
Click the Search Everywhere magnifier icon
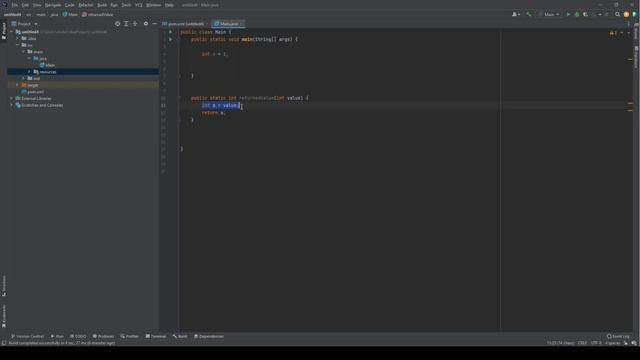click(618, 14)
